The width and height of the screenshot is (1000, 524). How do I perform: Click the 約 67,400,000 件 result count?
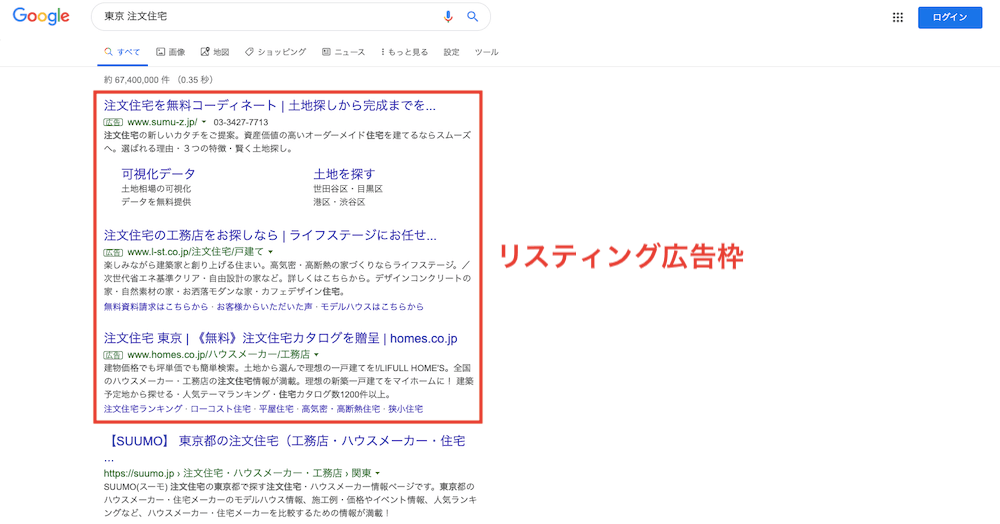click(x=137, y=80)
